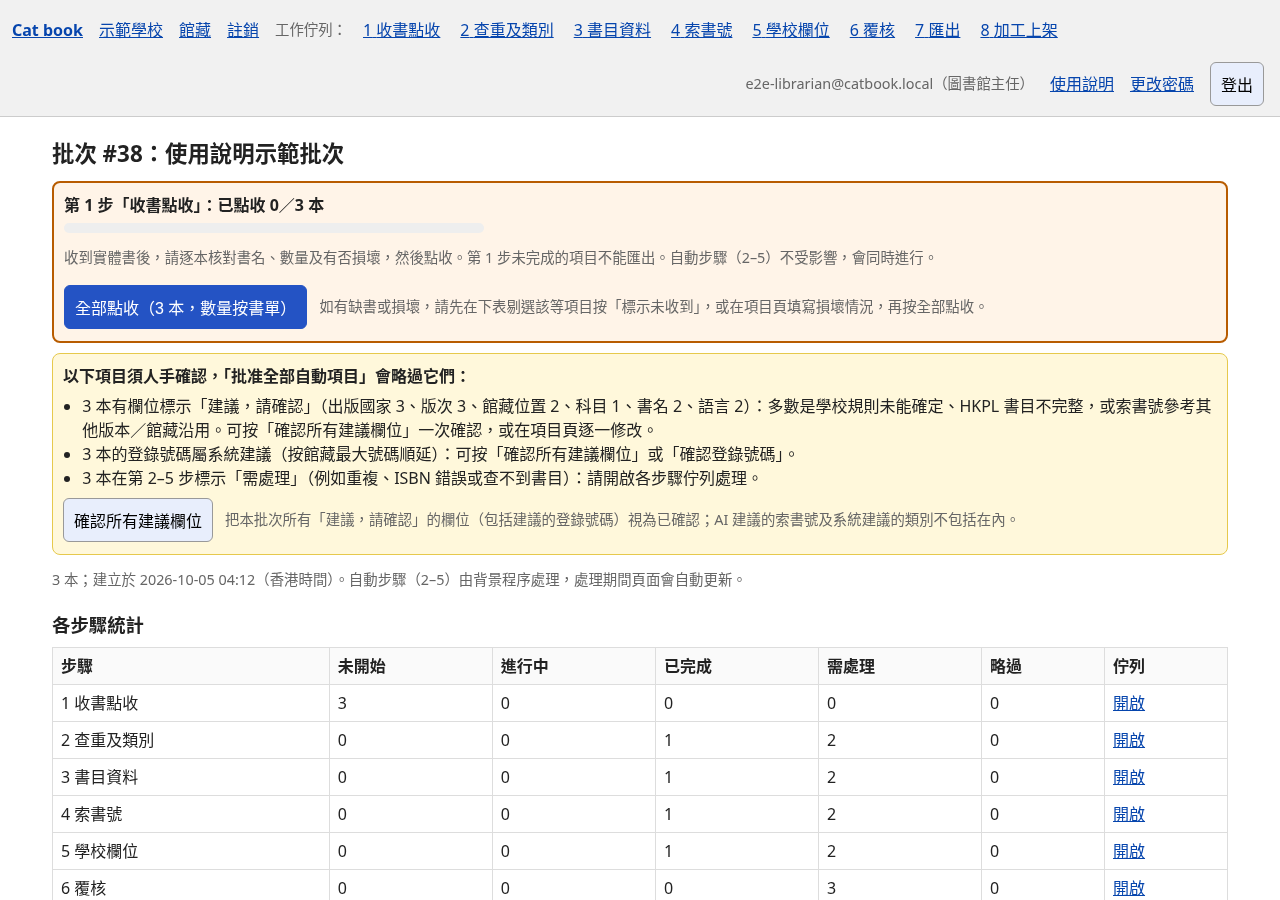Open the 更改密碼 link

[x=1162, y=84]
